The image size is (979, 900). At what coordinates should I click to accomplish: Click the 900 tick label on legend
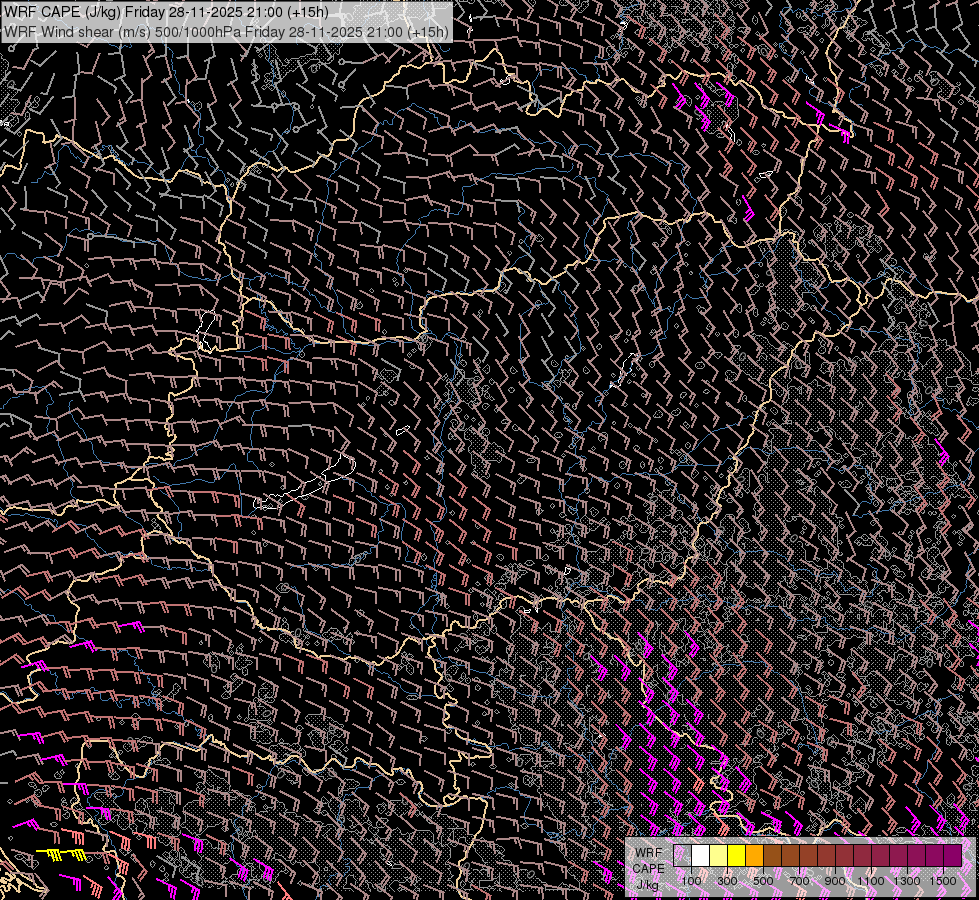pyautogui.click(x=835, y=881)
